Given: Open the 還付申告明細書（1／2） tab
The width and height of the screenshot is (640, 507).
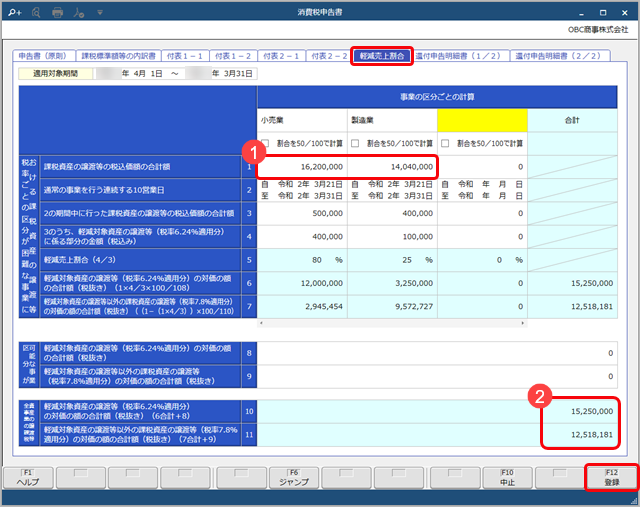Looking at the screenshot, I should pyautogui.click(x=460, y=56).
